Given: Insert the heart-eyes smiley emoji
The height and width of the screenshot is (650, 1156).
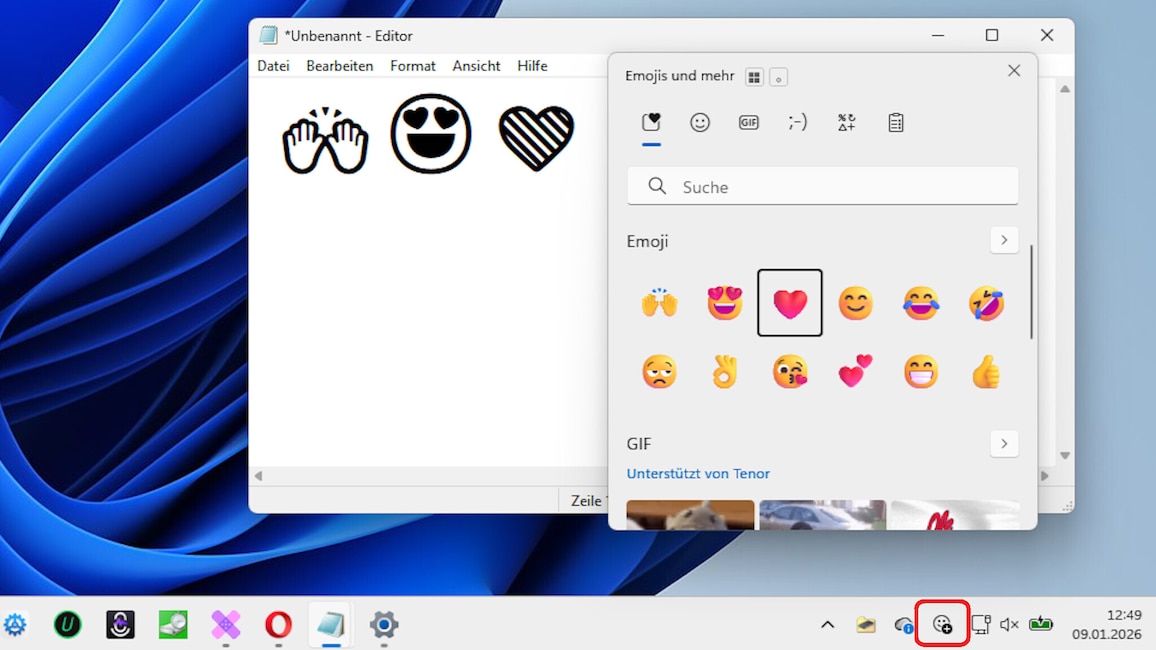Looking at the screenshot, I should pos(725,303).
